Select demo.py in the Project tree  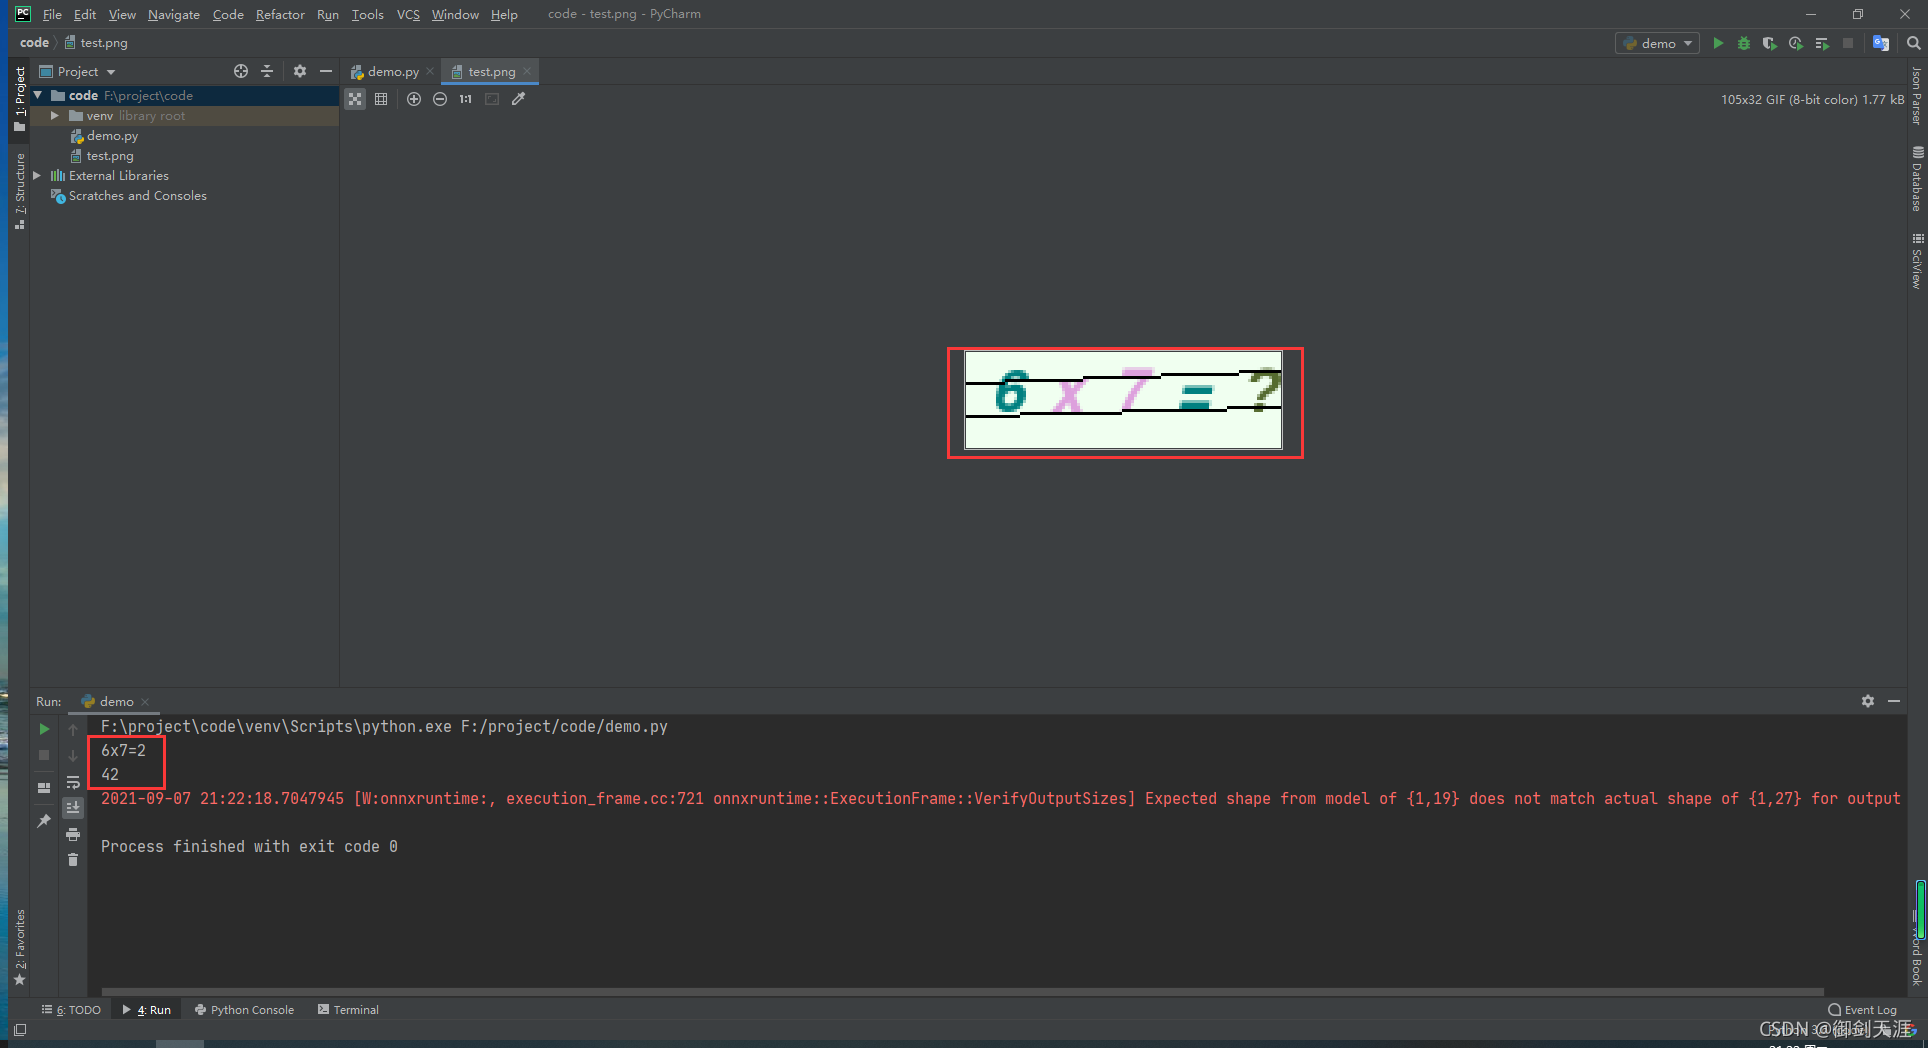tap(112, 136)
